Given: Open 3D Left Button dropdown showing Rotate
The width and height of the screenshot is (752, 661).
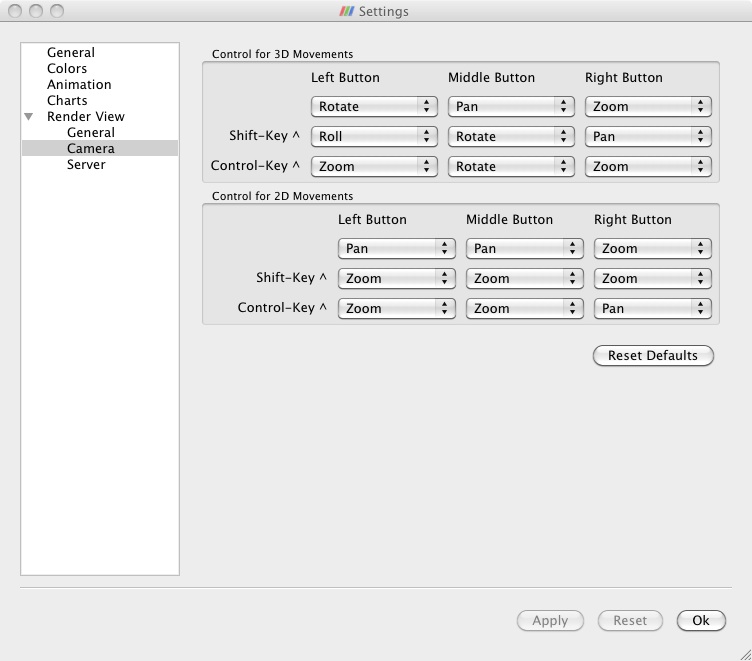Looking at the screenshot, I should pyautogui.click(x=374, y=106).
